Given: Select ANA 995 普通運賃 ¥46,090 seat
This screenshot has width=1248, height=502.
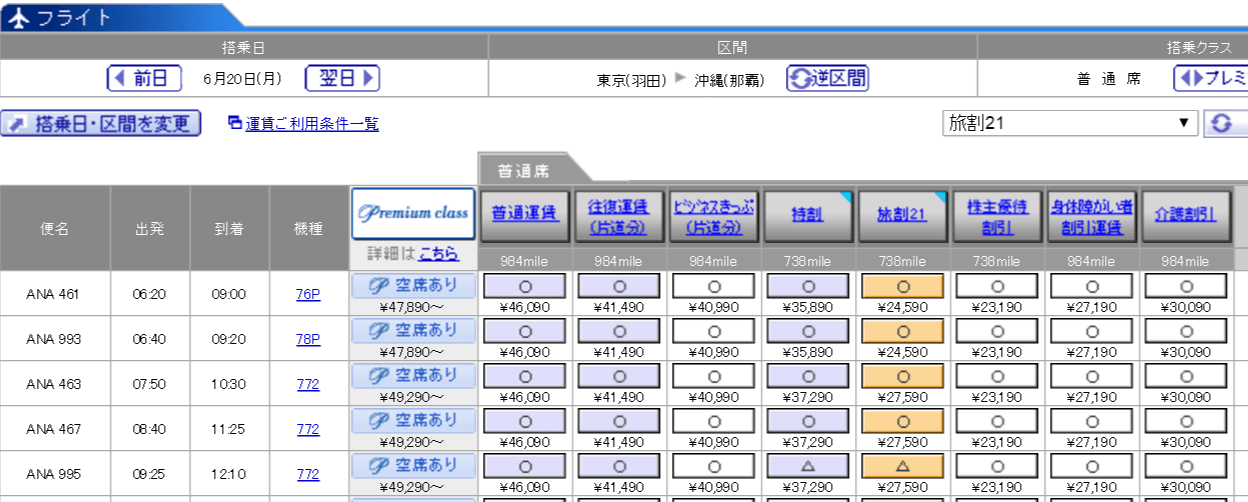Looking at the screenshot, I should pyautogui.click(x=525, y=466).
